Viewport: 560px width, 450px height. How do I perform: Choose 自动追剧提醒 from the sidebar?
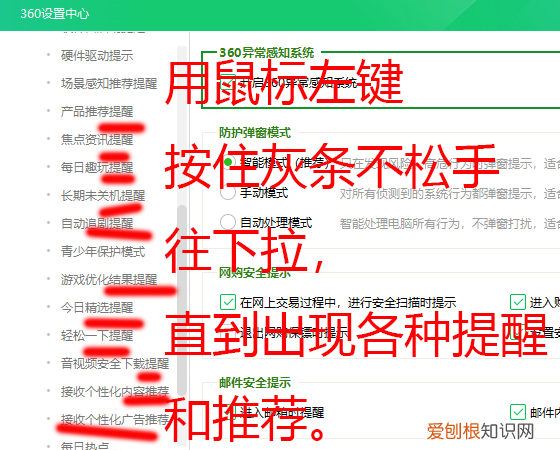coord(97,223)
